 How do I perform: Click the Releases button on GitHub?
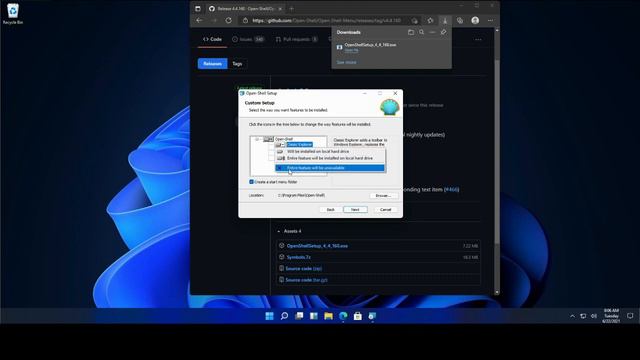[x=212, y=64]
